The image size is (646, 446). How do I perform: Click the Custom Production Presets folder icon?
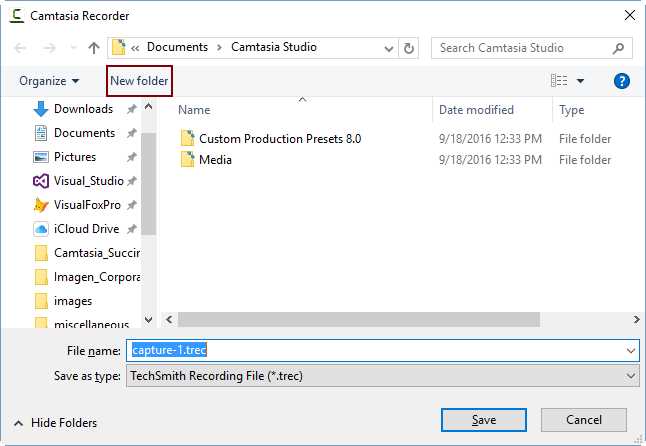[187, 138]
